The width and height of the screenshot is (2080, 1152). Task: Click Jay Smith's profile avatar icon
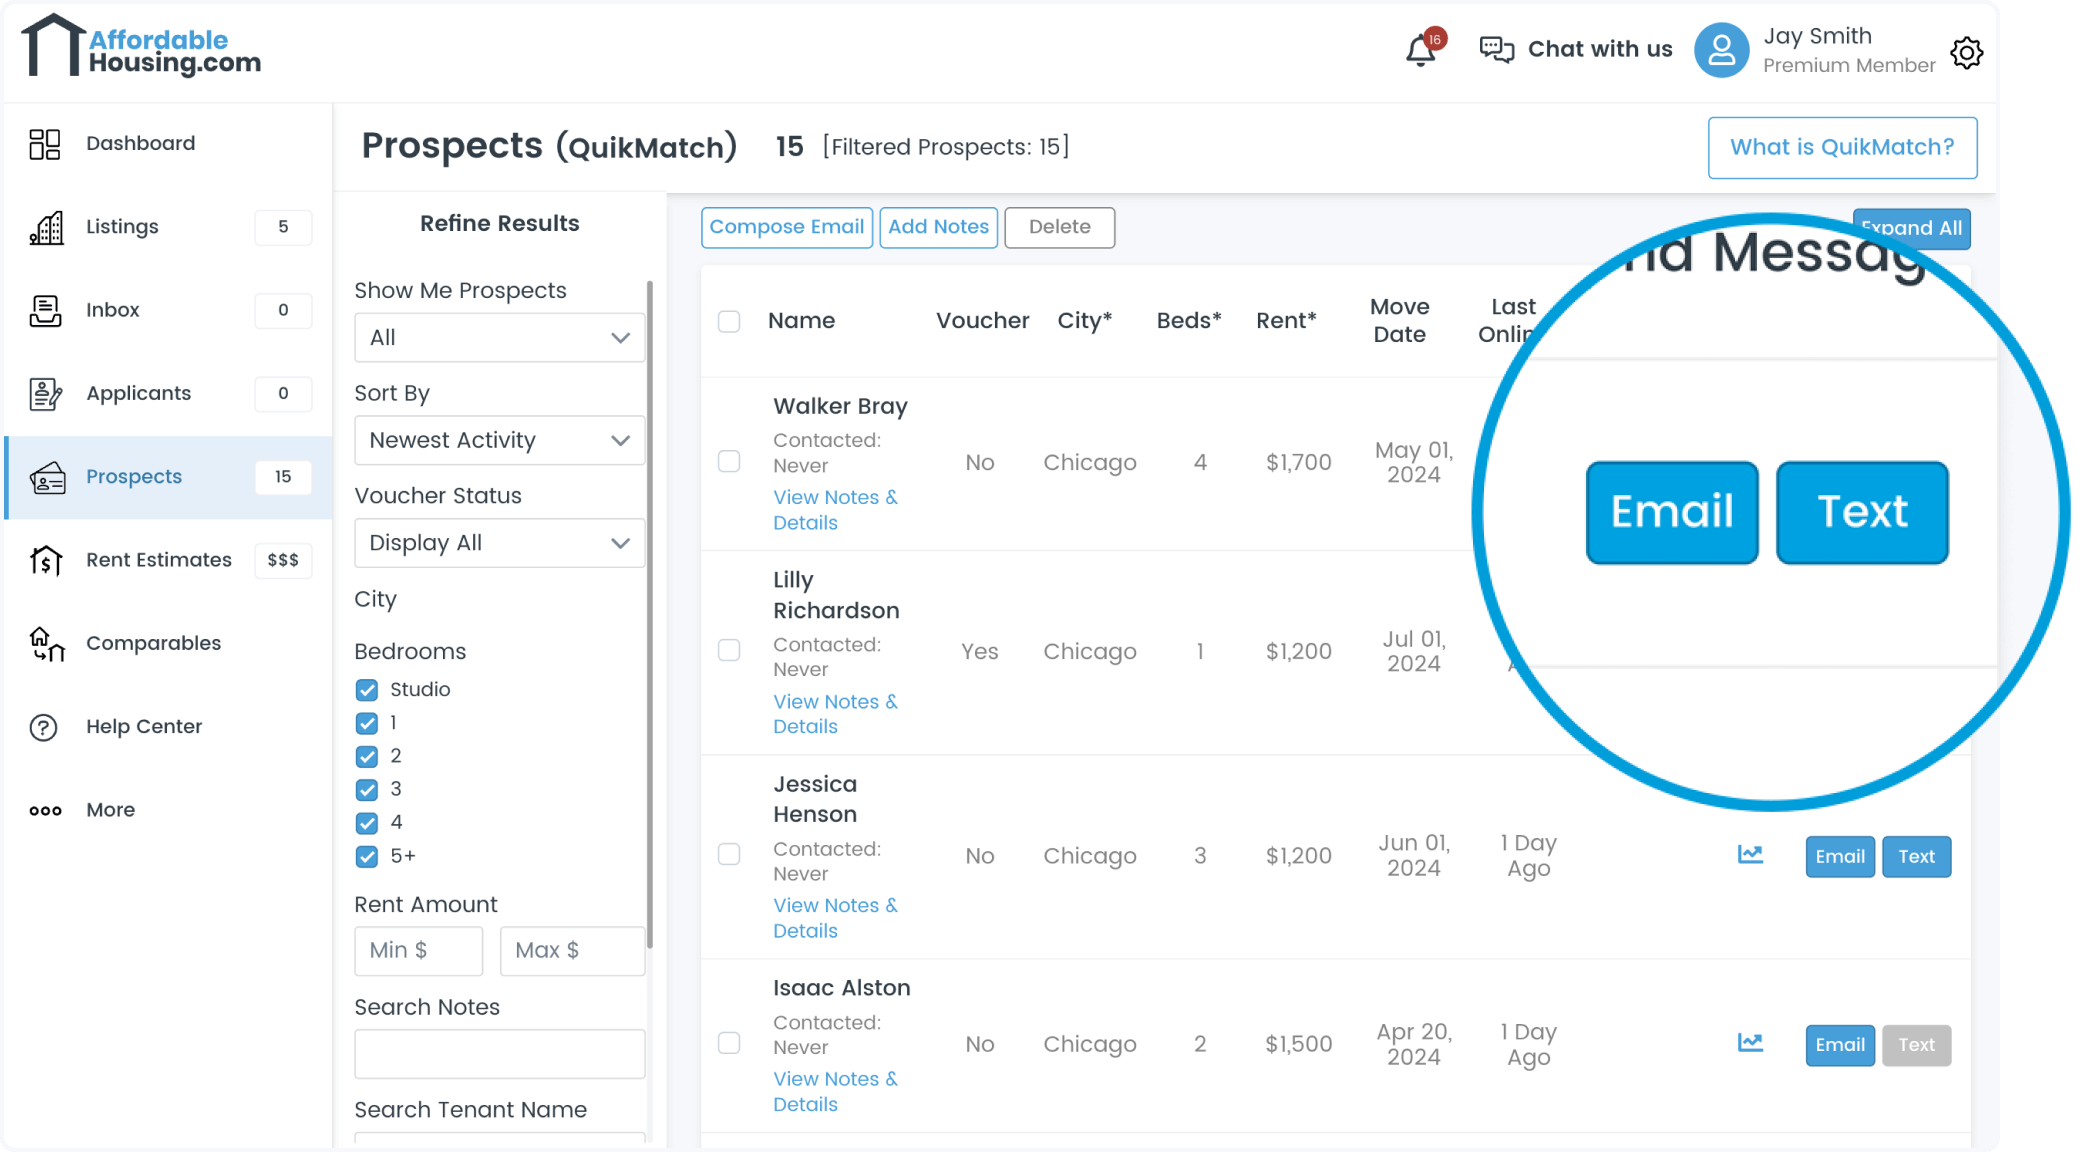[1721, 50]
